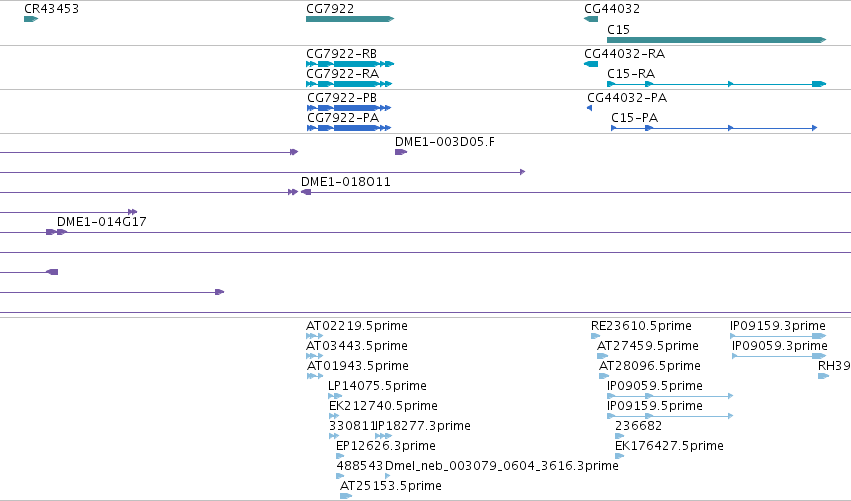Click the CG7922 gene name label
The image size is (851, 501).
pyautogui.click(x=330, y=9)
